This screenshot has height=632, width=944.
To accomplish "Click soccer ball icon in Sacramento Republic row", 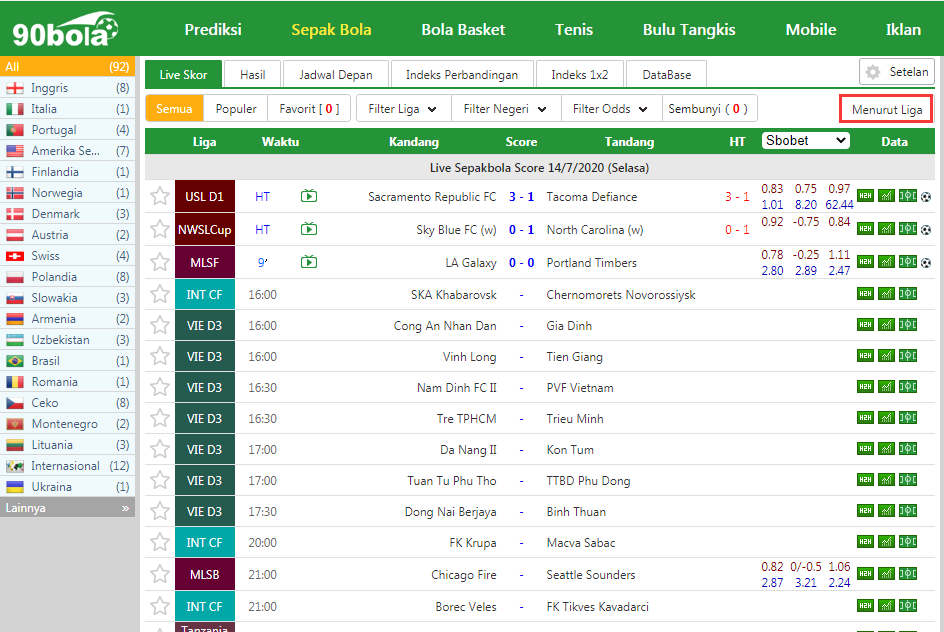I will click(x=926, y=197).
